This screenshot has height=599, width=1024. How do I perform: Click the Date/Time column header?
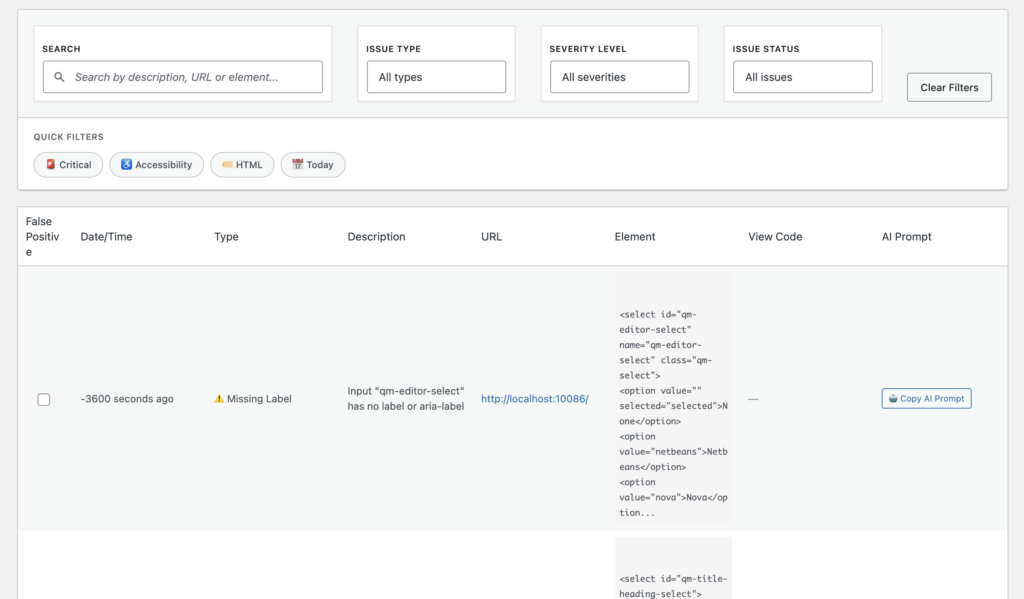pos(106,237)
